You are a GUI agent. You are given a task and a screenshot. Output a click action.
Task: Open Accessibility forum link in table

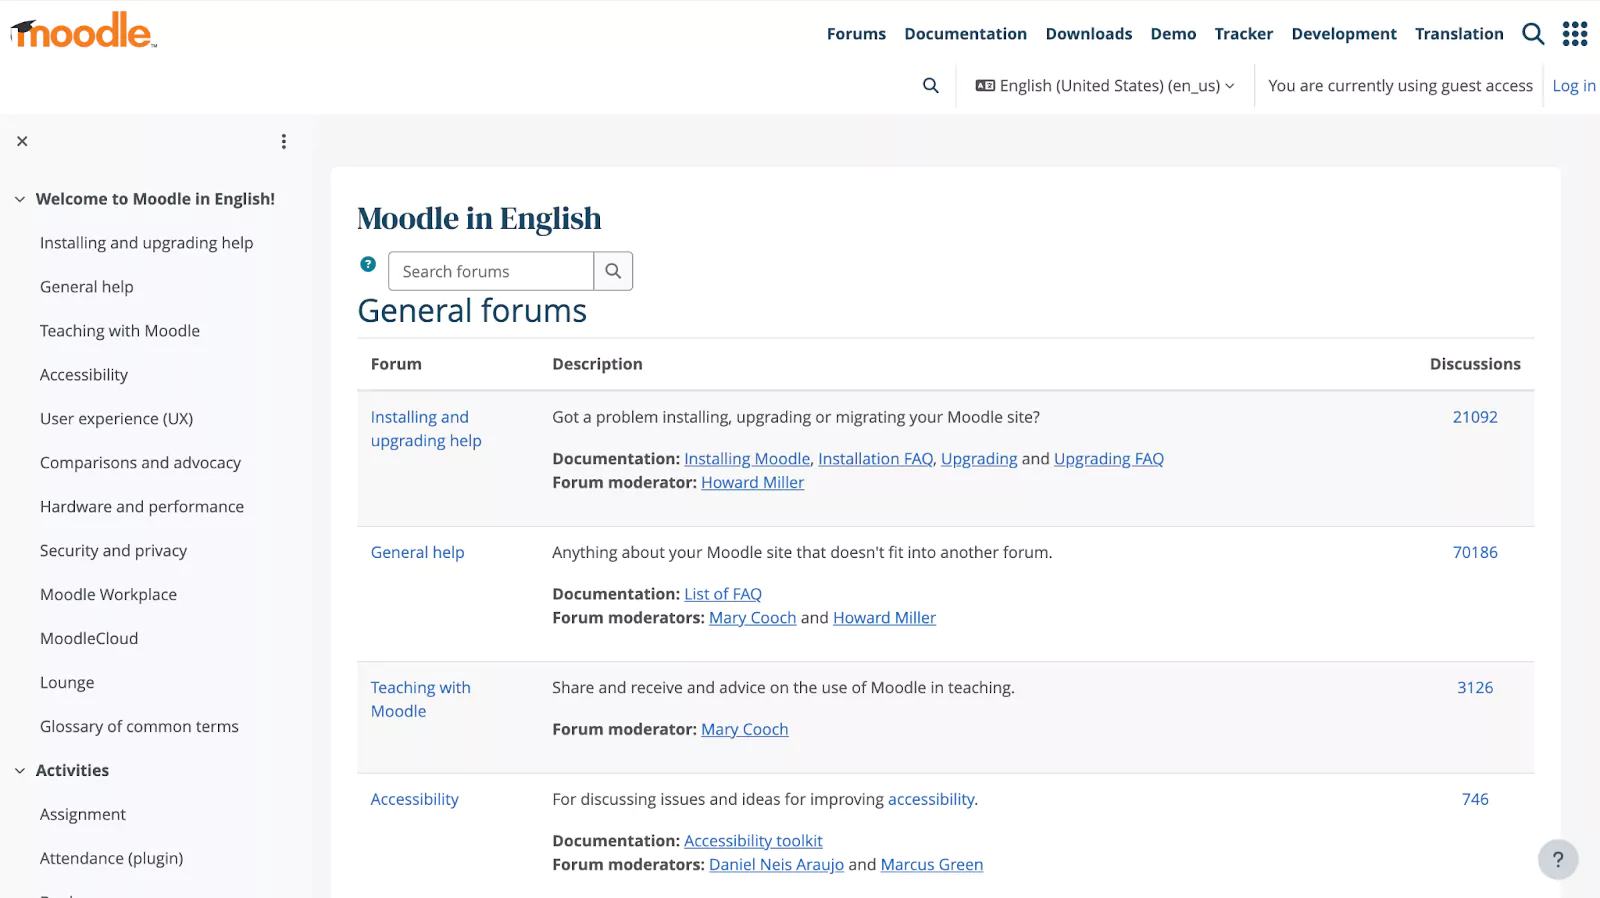(414, 799)
